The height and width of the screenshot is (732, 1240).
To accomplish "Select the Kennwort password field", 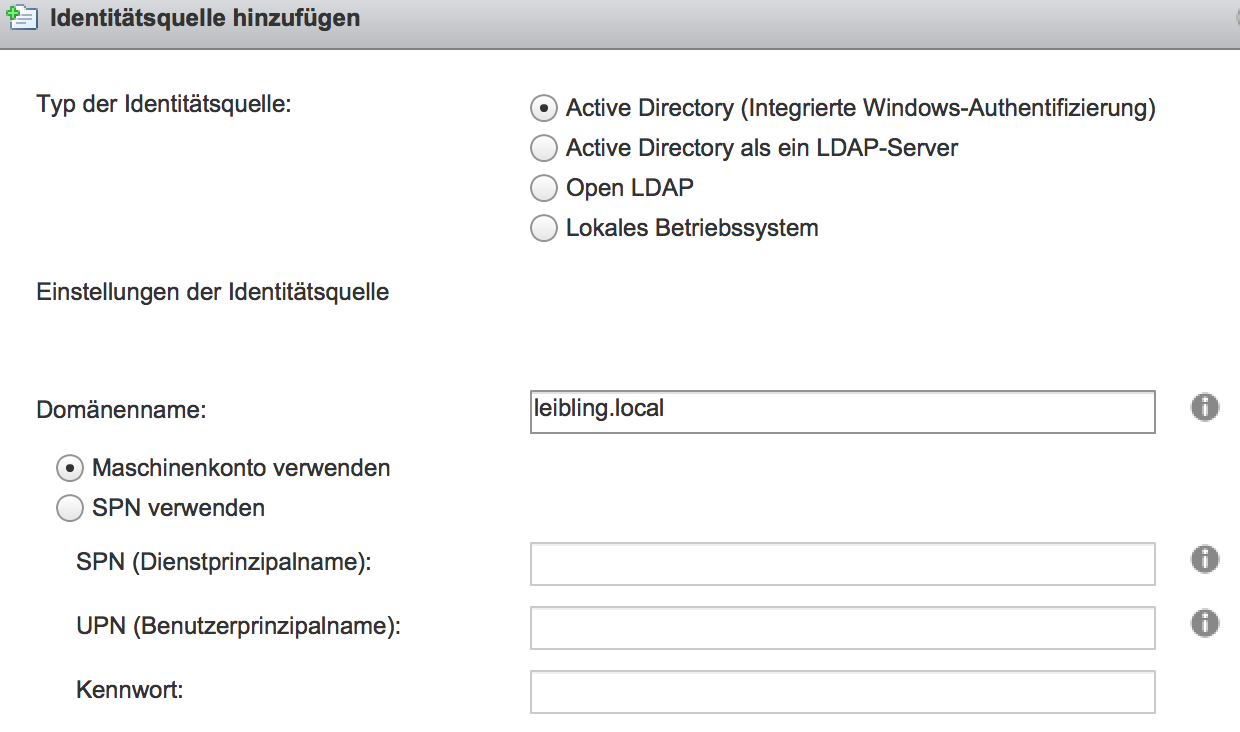I will point(843,692).
